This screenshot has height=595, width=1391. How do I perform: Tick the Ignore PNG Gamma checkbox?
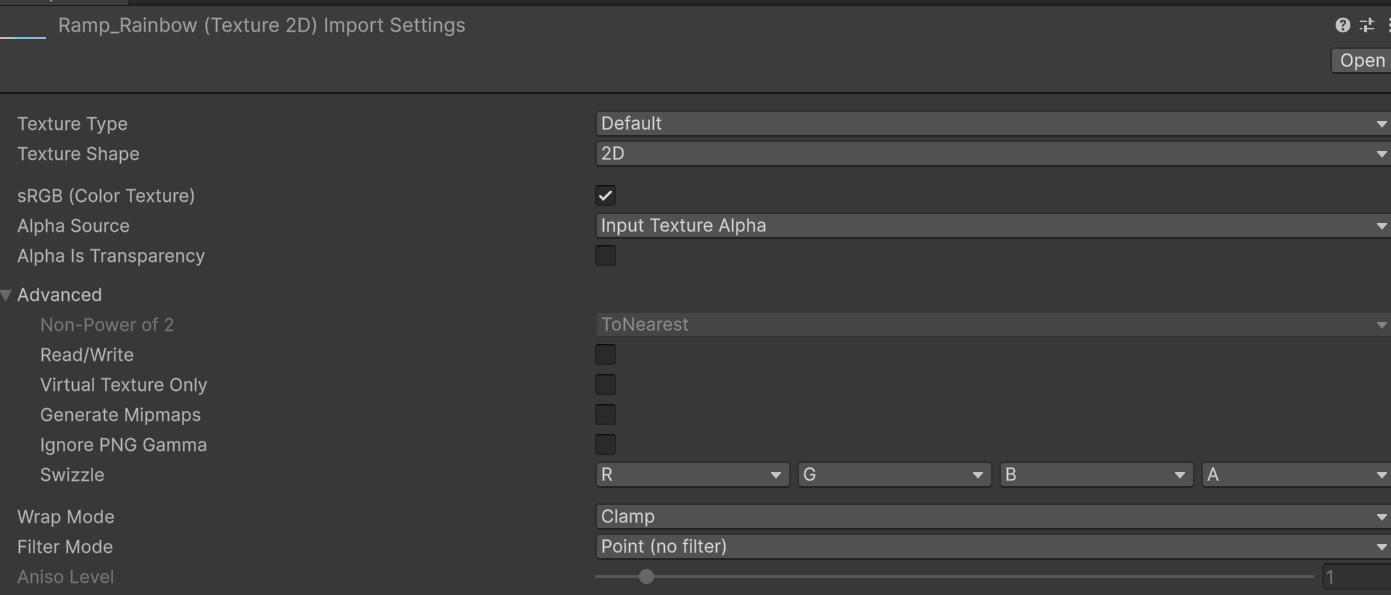tap(605, 445)
